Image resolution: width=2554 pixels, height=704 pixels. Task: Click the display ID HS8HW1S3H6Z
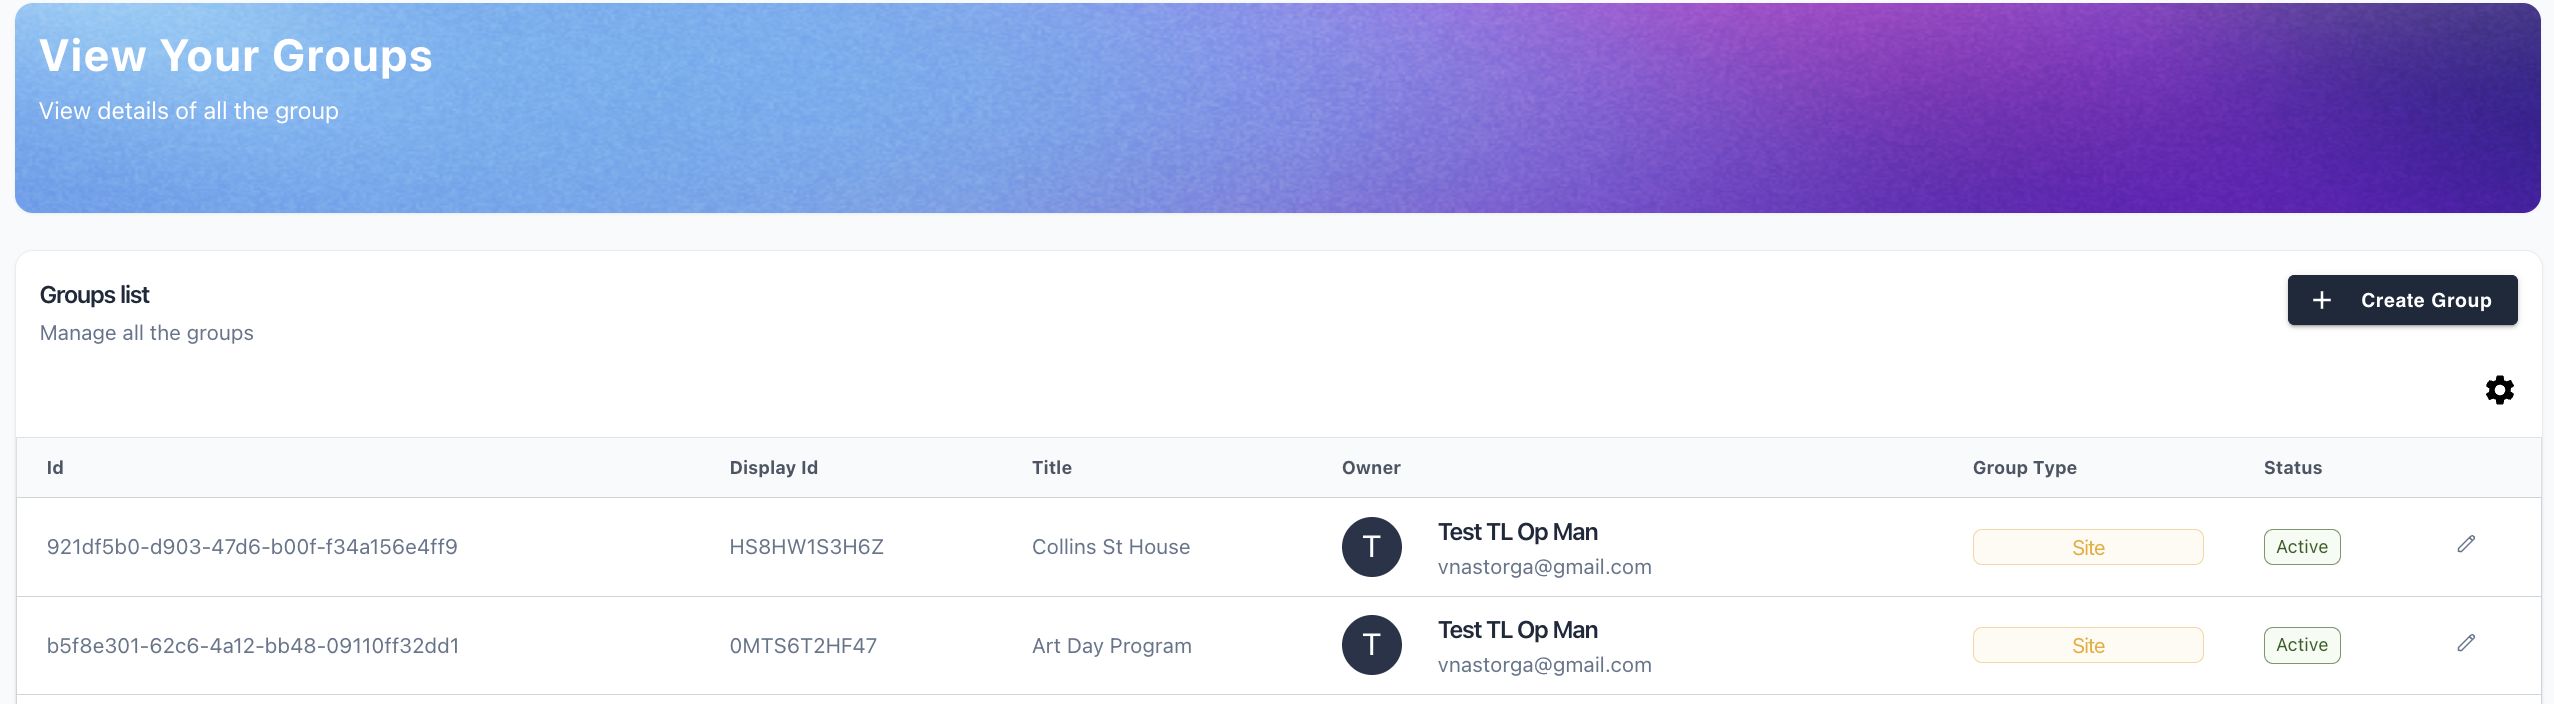(806, 547)
